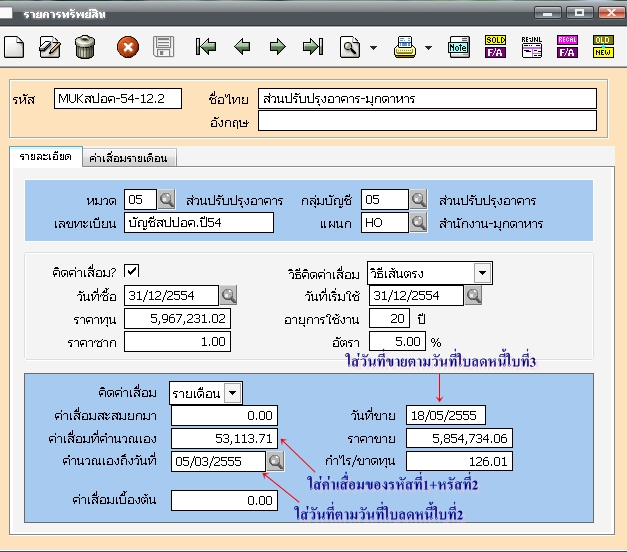Click the อังกฤษ name input field

(427, 121)
